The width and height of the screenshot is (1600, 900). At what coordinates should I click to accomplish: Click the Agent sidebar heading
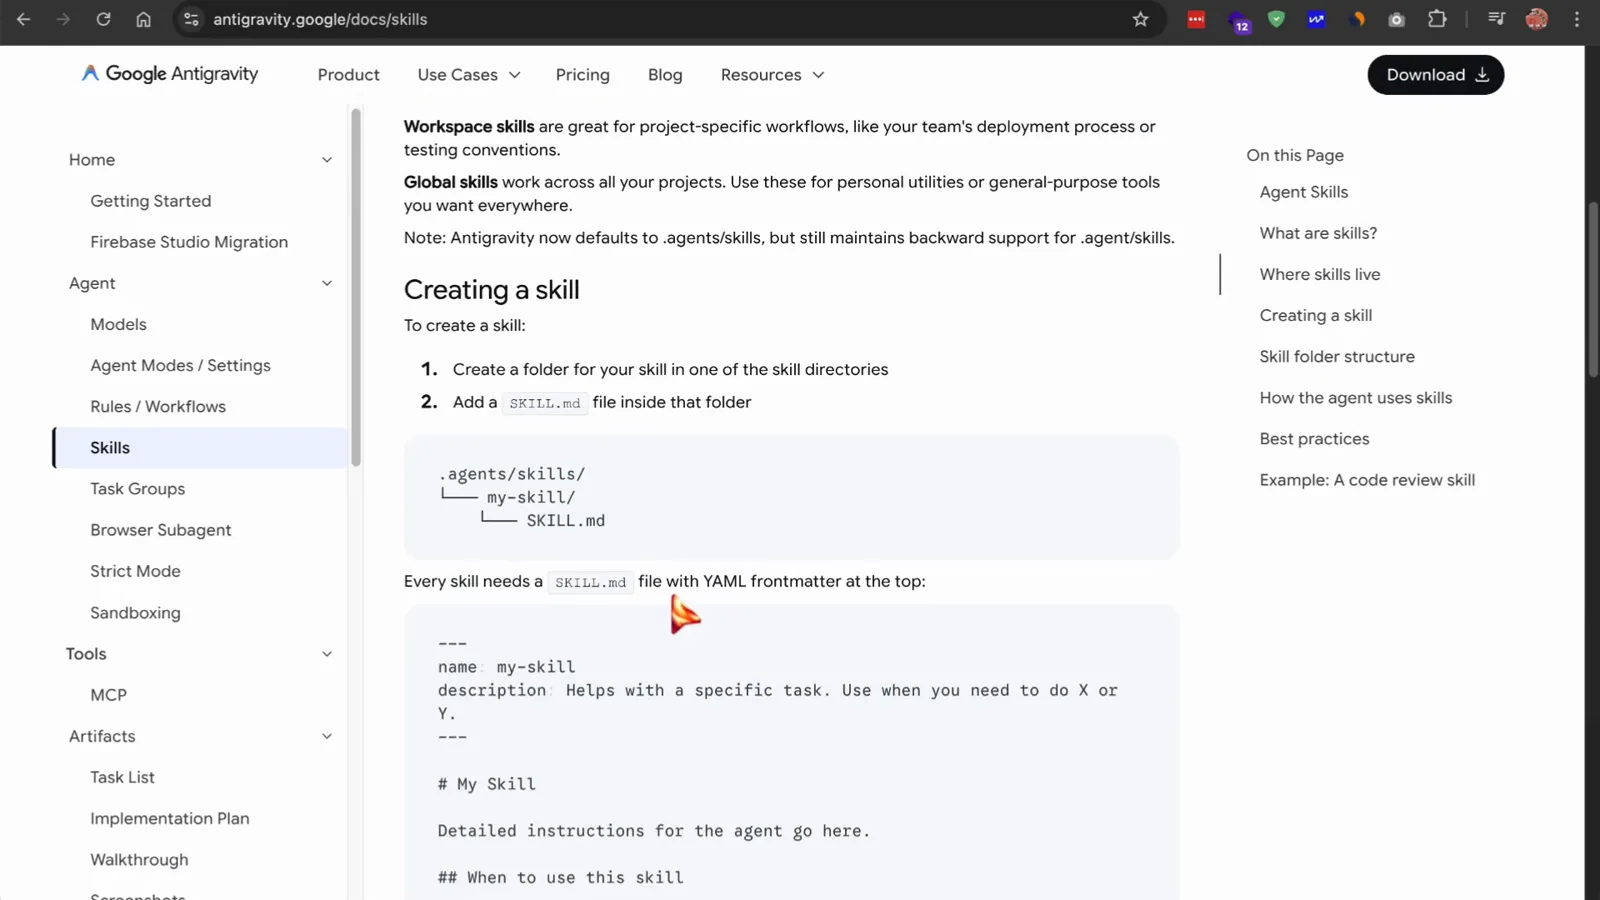tap(92, 283)
